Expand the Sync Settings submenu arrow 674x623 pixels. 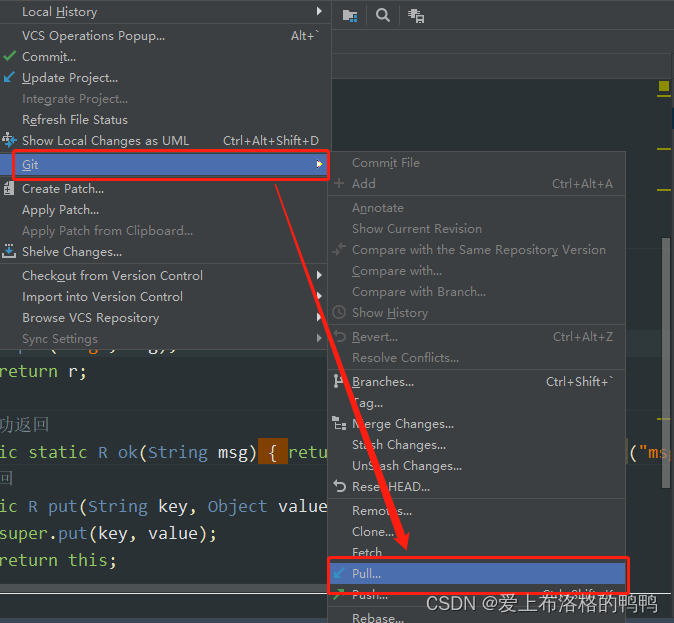pyautogui.click(x=319, y=338)
